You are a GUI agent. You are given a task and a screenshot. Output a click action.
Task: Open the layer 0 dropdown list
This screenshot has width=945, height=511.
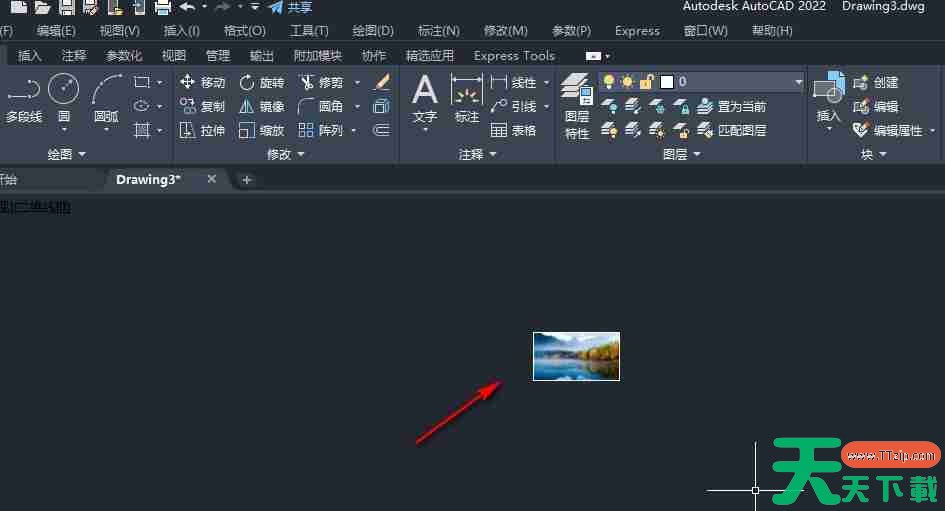click(799, 82)
